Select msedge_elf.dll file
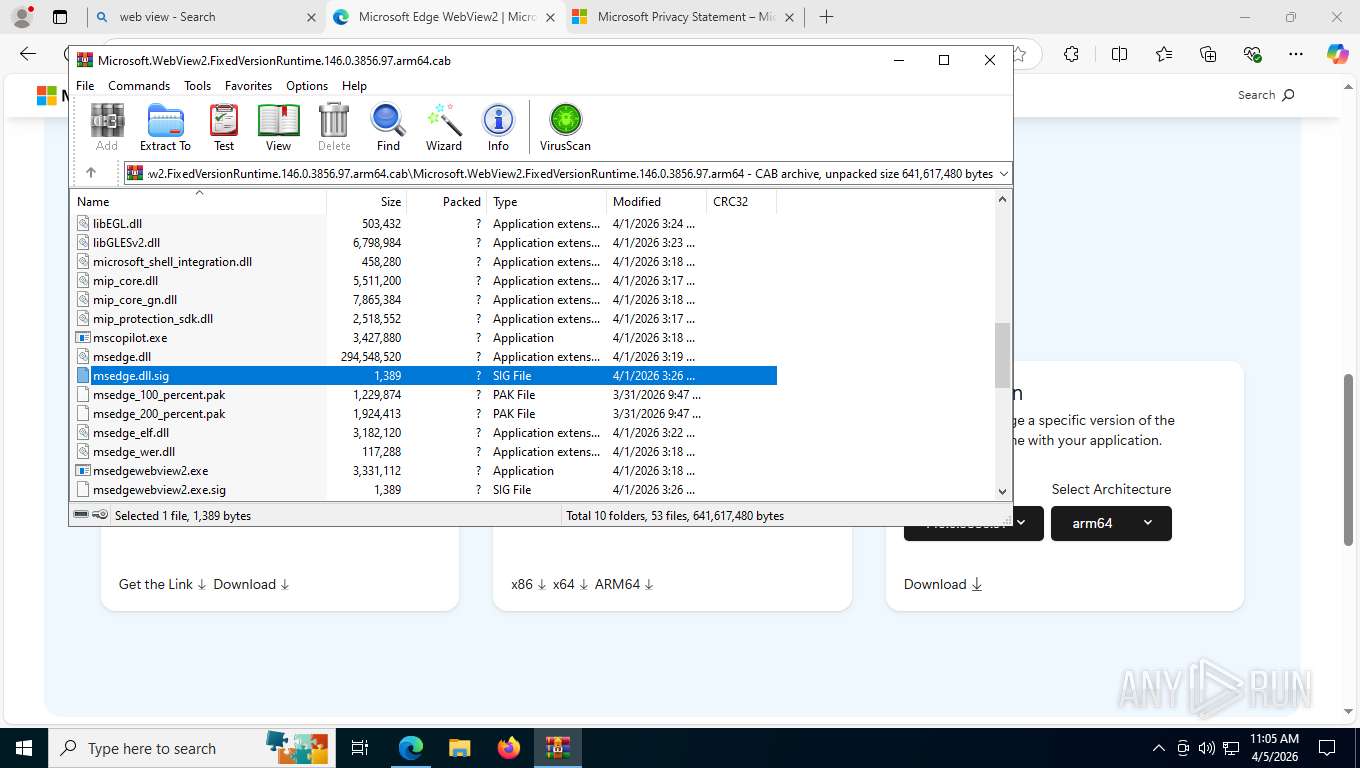1360x768 pixels. (x=424, y=433)
